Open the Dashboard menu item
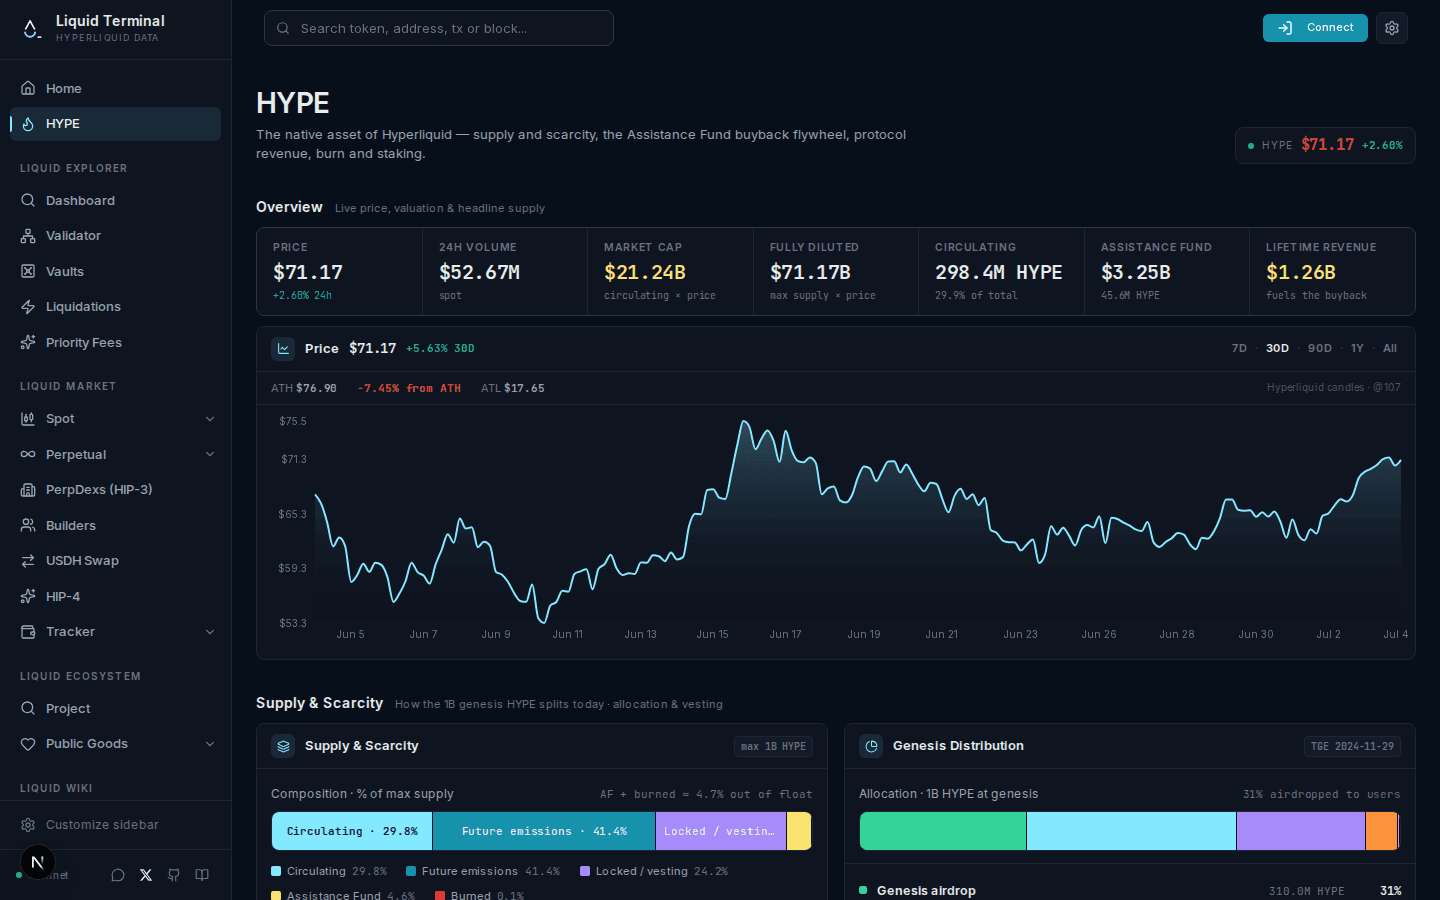The height and width of the screenshot is (900, 1440). coord(115,201)
